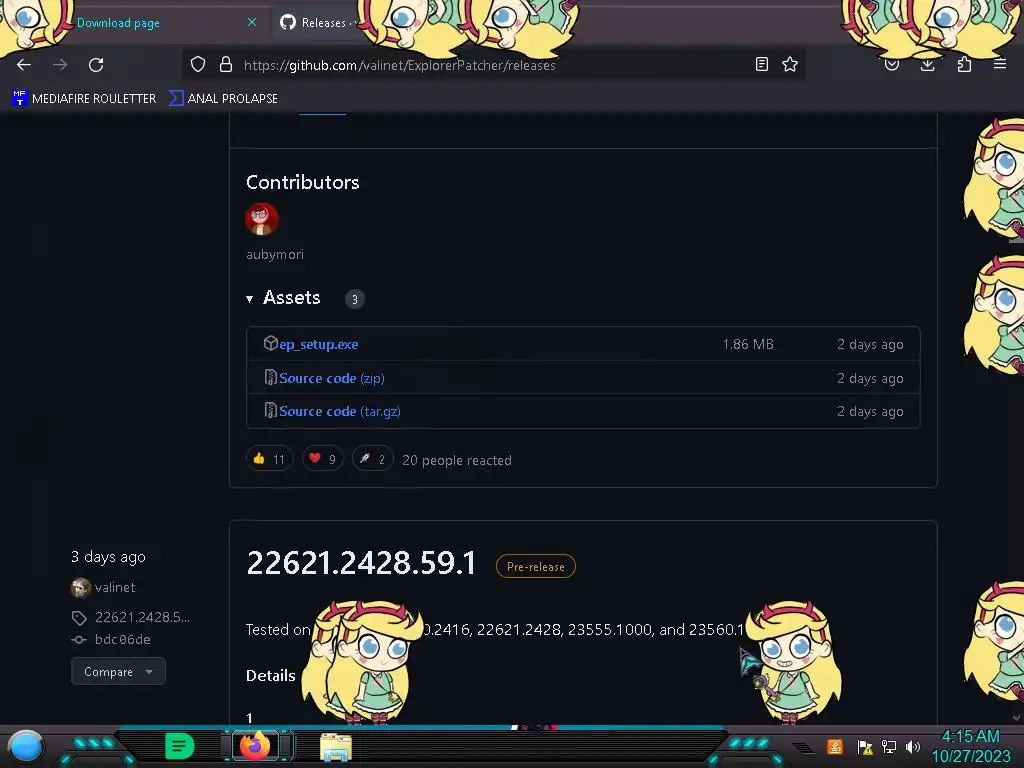Click the aubymori contributor name

(x=275, y=255)
